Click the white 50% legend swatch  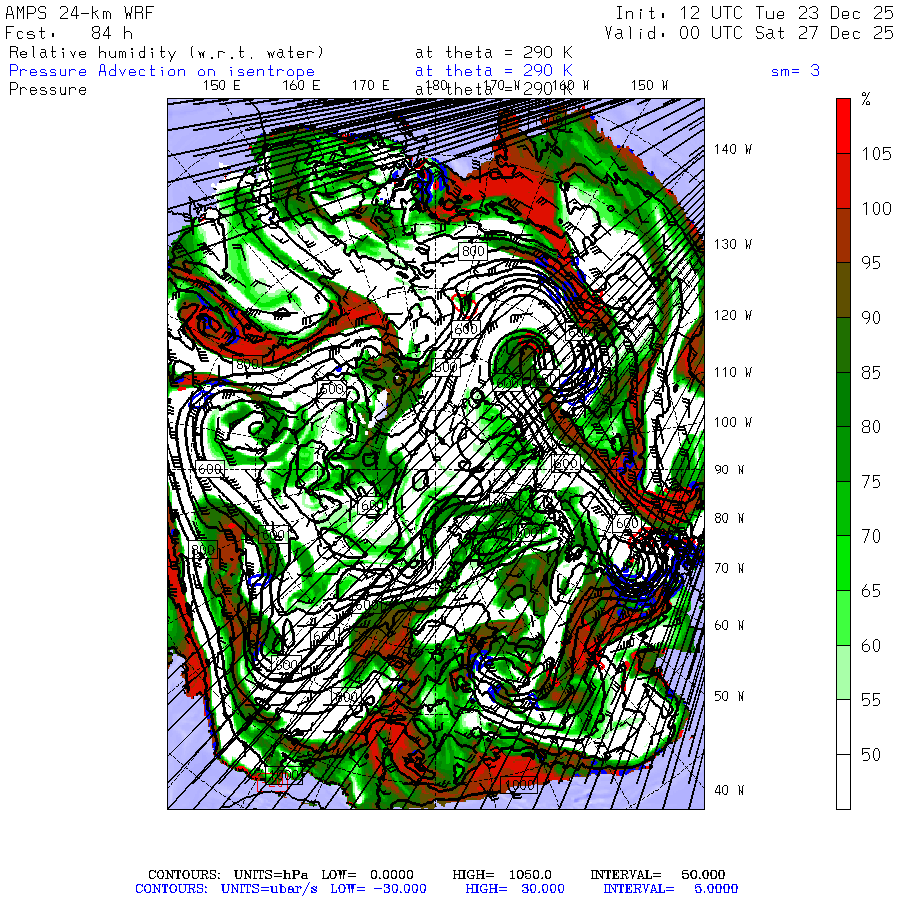(843, 727)
